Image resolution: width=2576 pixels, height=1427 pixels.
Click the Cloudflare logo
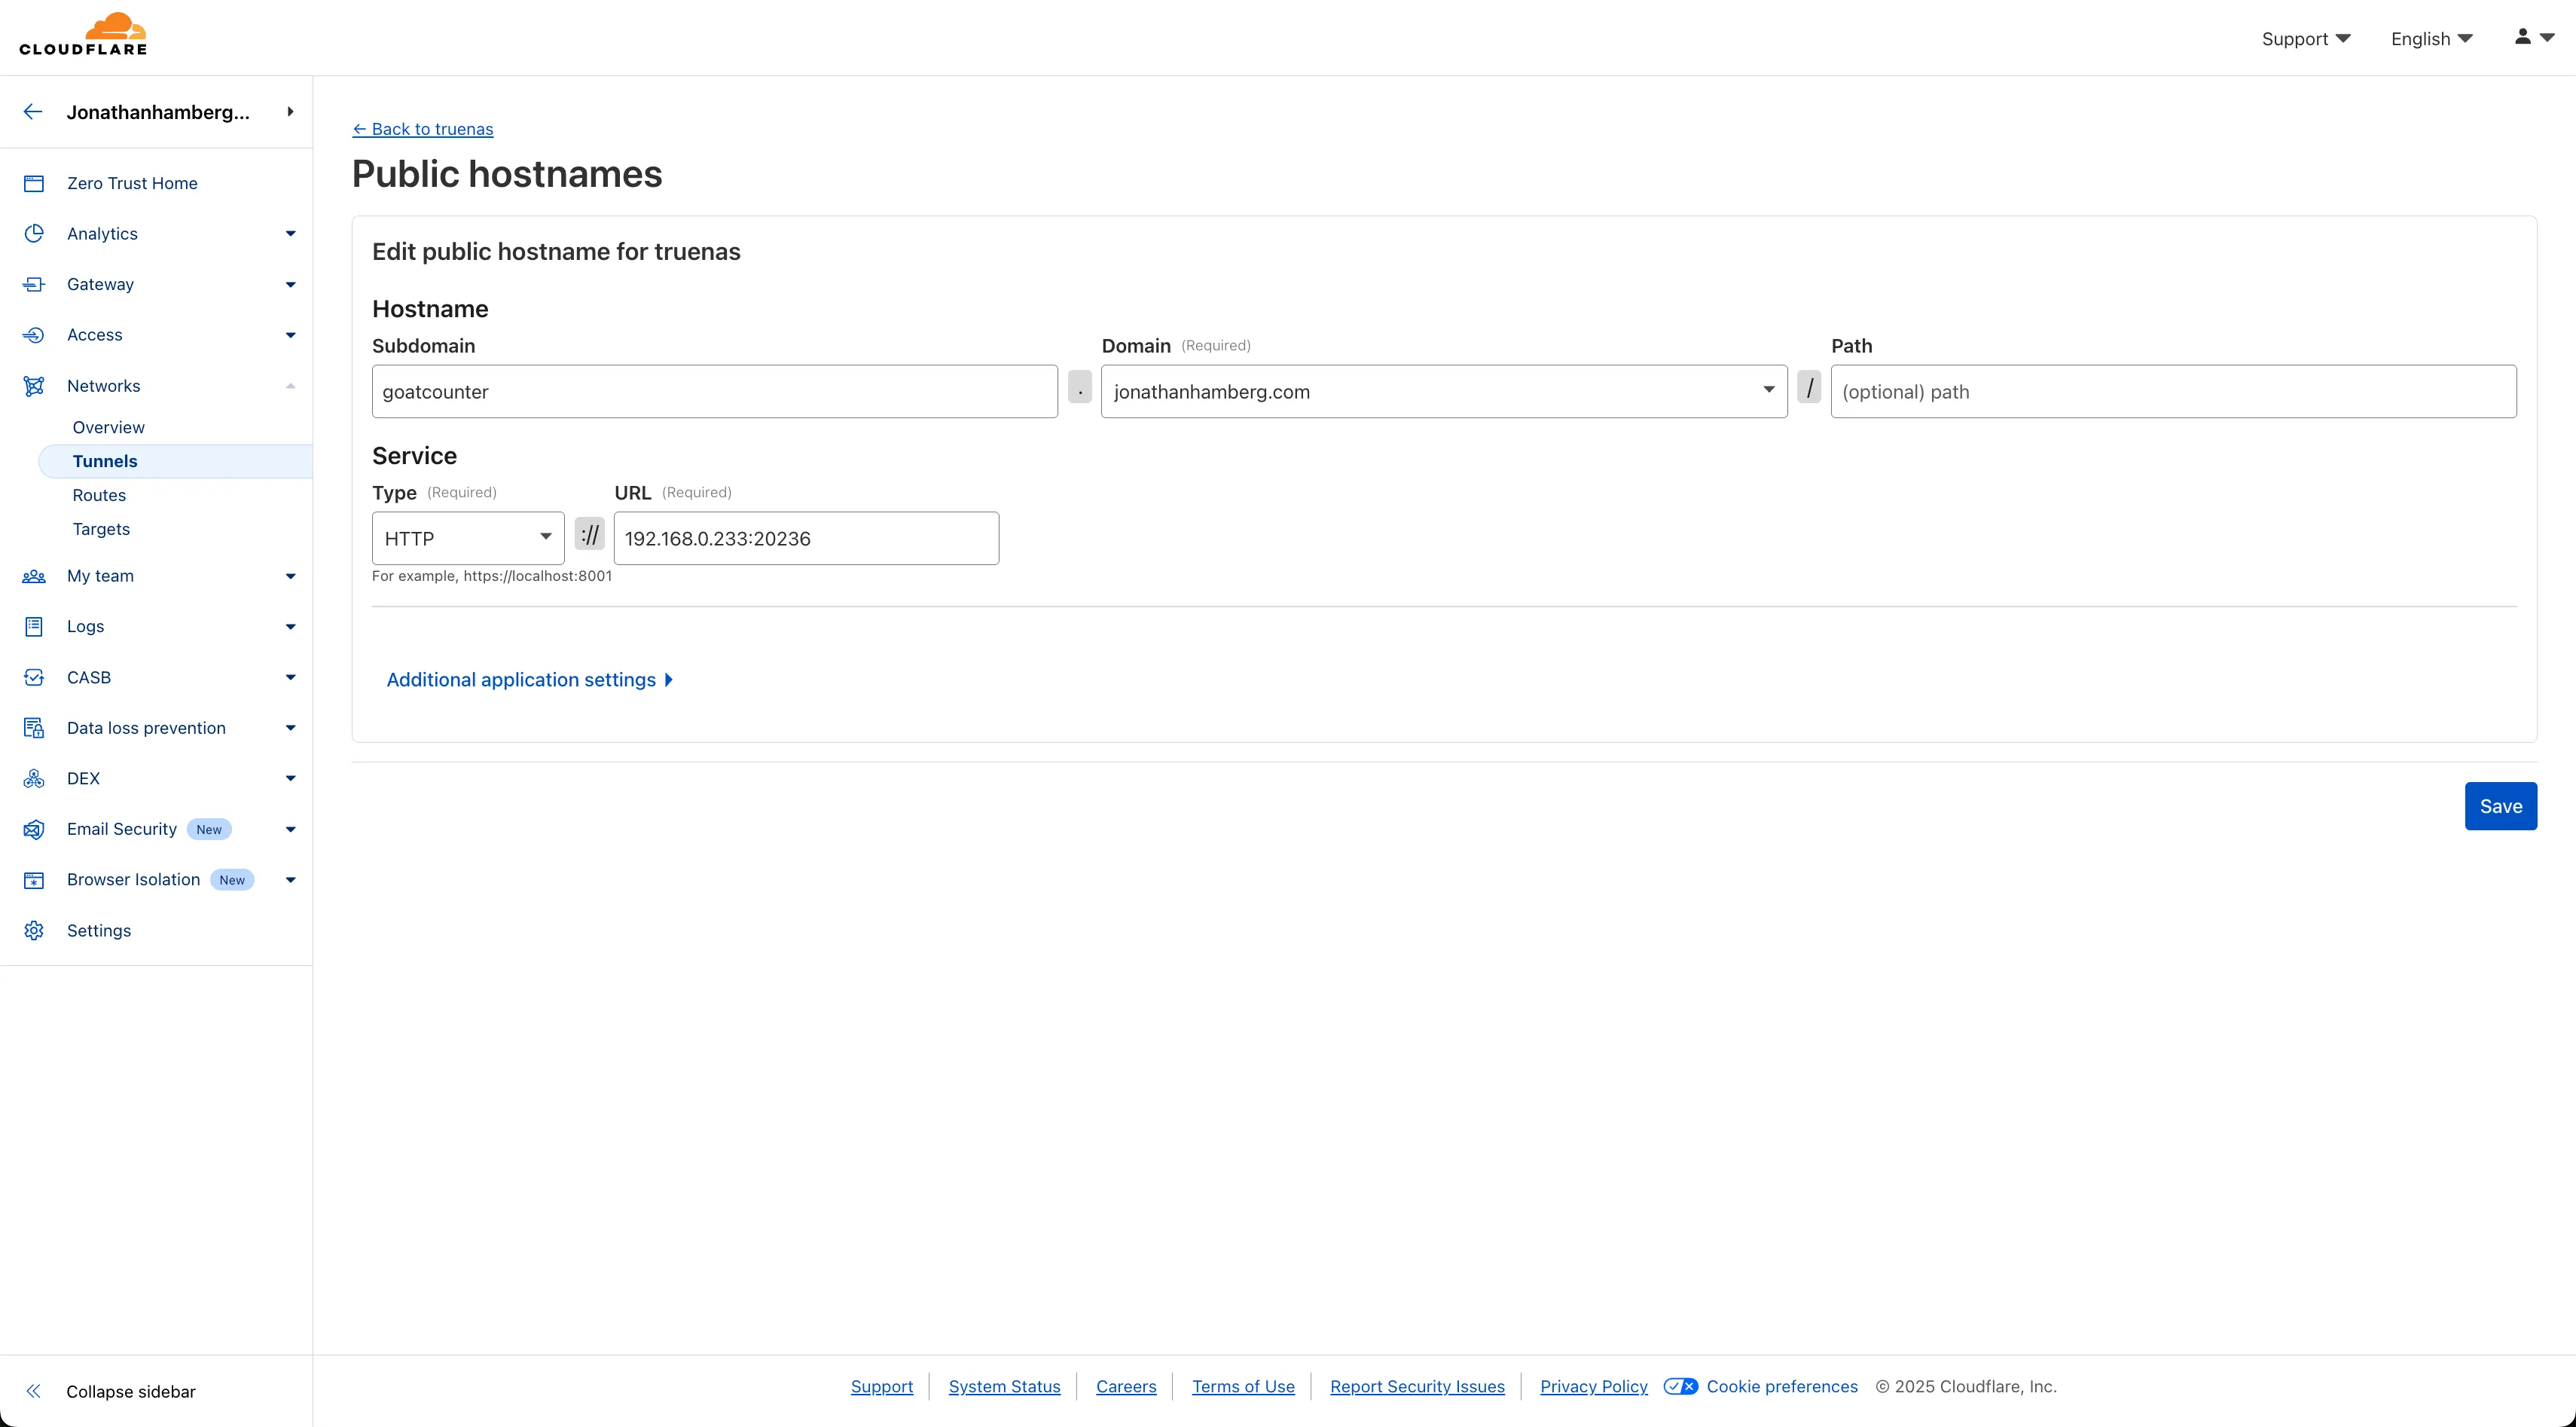[x=83, y=34]
